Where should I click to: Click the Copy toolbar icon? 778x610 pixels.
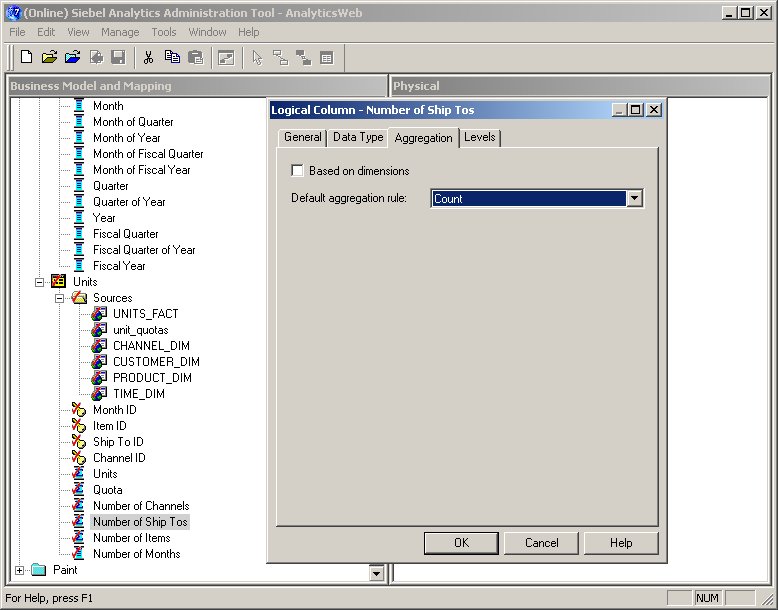[172, 58]
